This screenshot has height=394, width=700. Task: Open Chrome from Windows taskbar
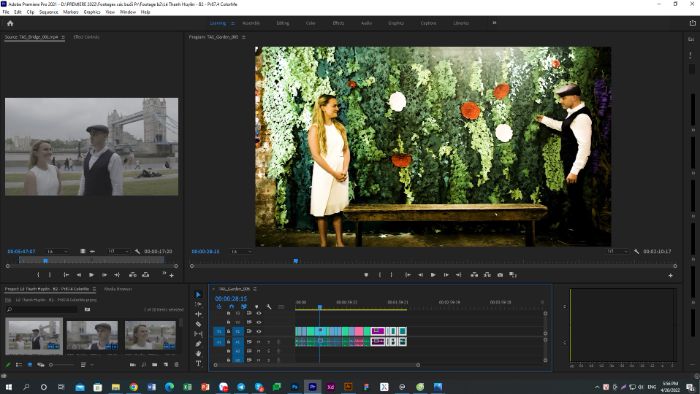point(133,387)
